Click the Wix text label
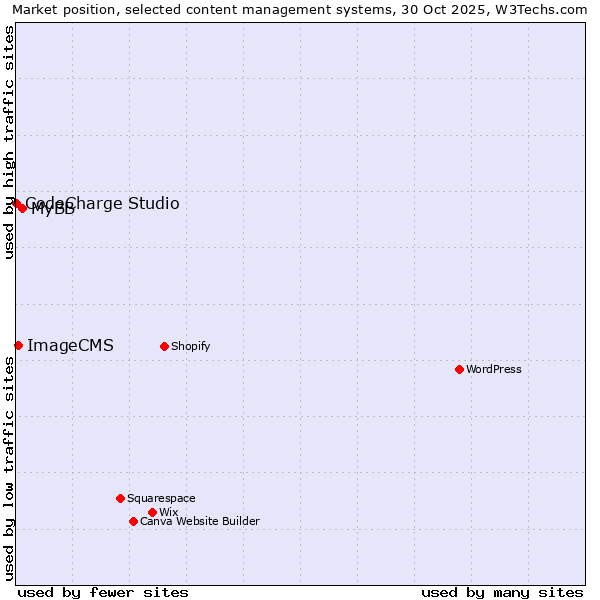Image resolution: width=600 pixels, height=600 pixels. (x=168, y=512)
